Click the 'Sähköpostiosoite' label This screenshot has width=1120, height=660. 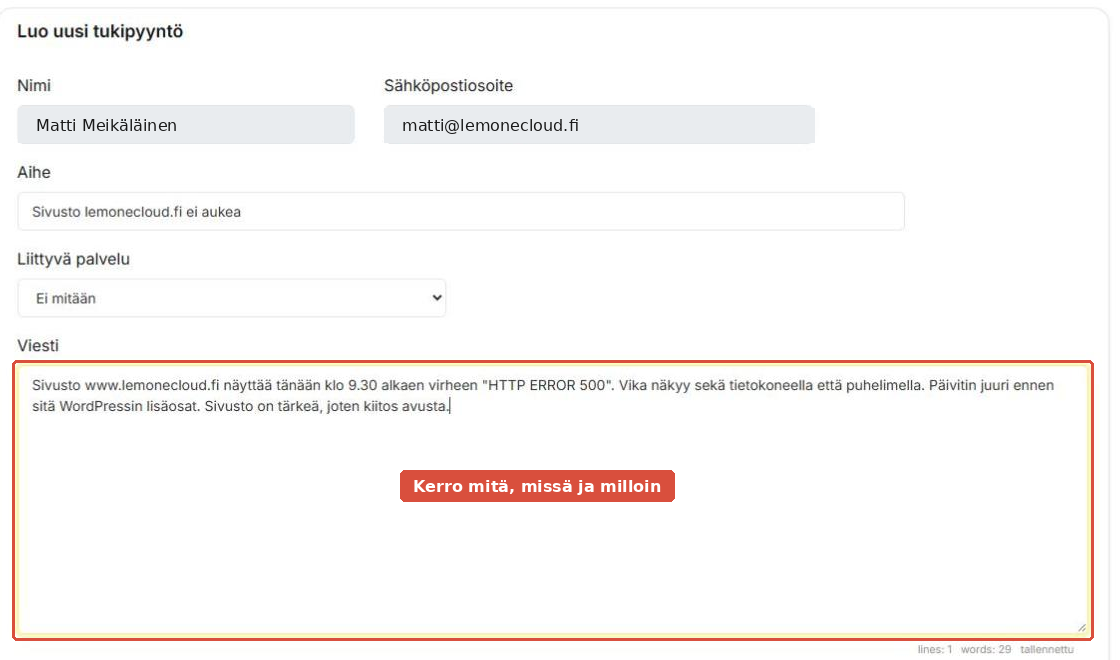pyautogui.click(x=449, y=86)
